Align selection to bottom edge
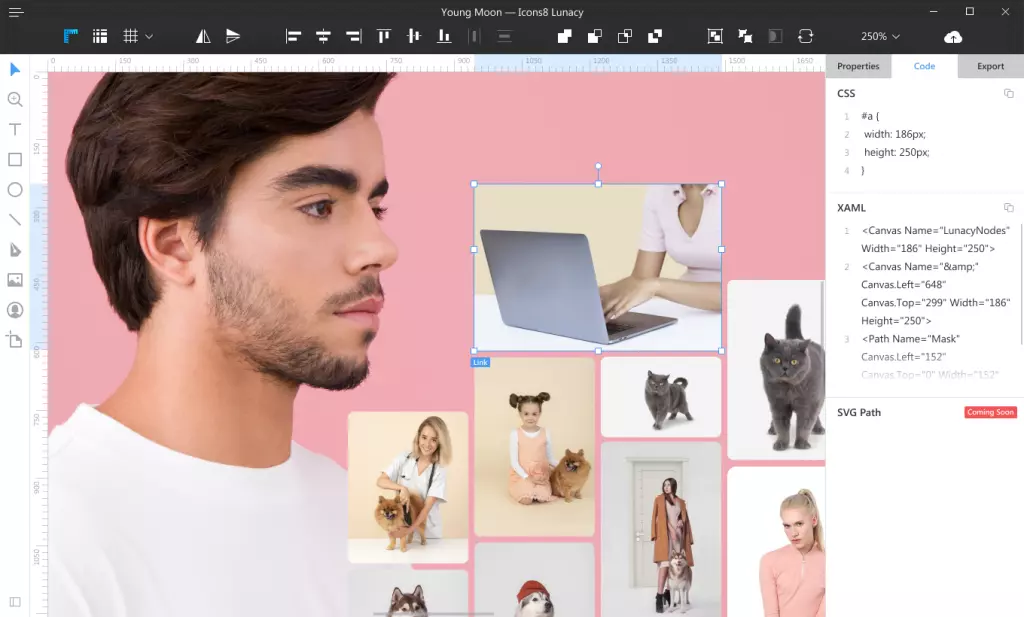The height and width of the screenshot is (617, 1024). click(x=444, y=36)
